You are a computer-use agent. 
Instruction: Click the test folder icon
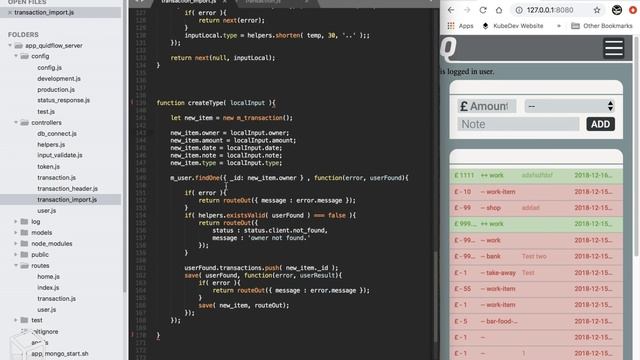pyautogui.click(x=24, y=320)
